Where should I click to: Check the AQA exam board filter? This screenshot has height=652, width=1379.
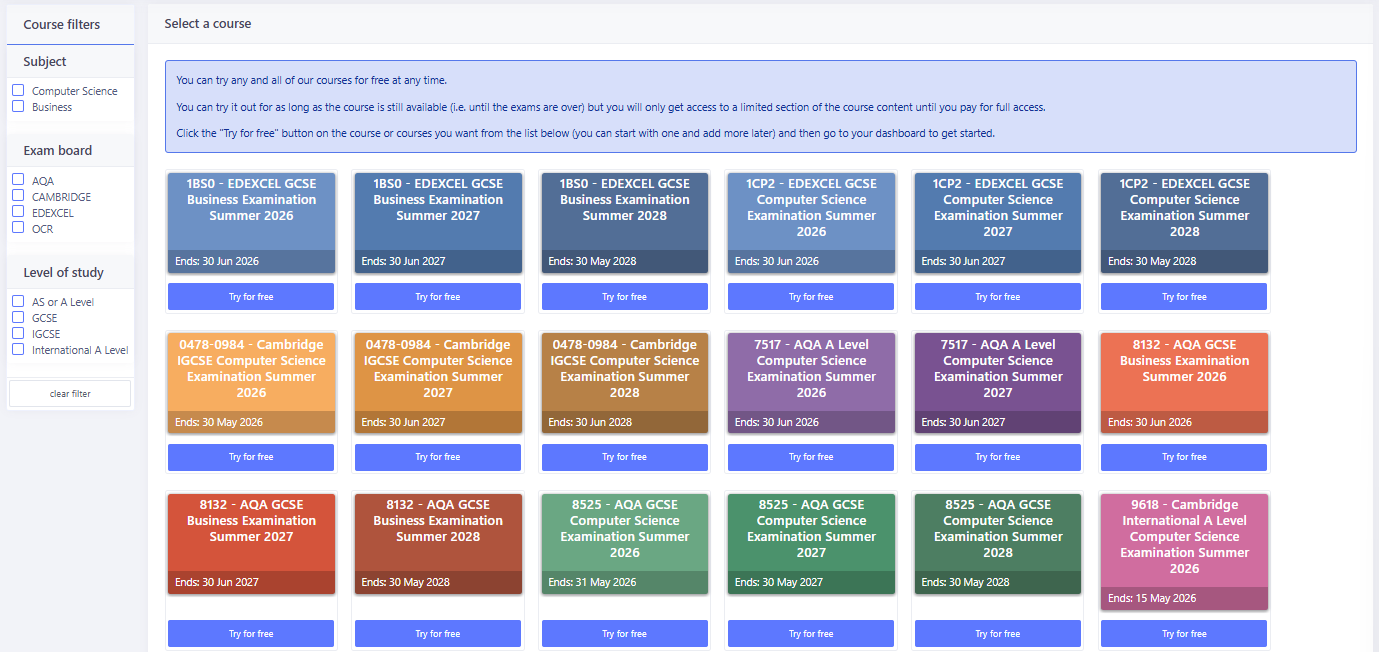click(x=18, y=180)
